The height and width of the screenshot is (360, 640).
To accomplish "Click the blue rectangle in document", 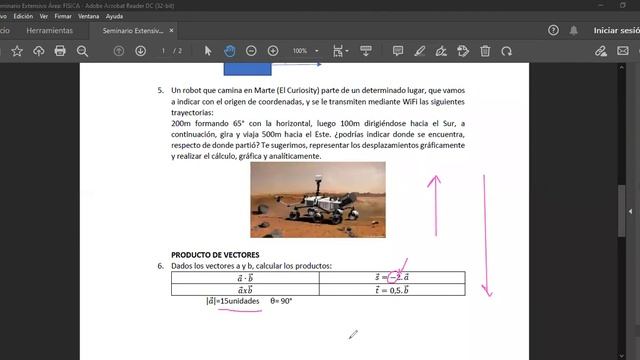I will [x=247, y=69].
